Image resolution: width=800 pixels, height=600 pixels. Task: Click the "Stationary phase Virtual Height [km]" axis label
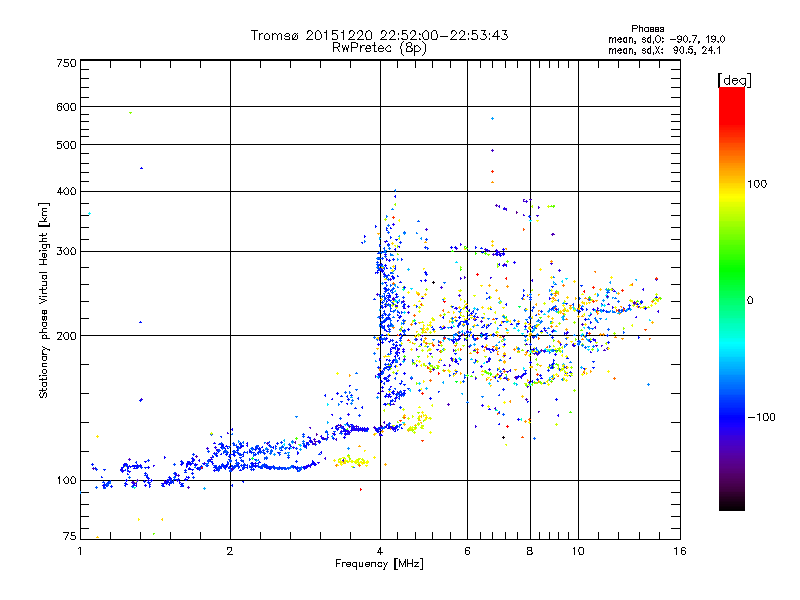pyautogui.click(x=44, y=300)
